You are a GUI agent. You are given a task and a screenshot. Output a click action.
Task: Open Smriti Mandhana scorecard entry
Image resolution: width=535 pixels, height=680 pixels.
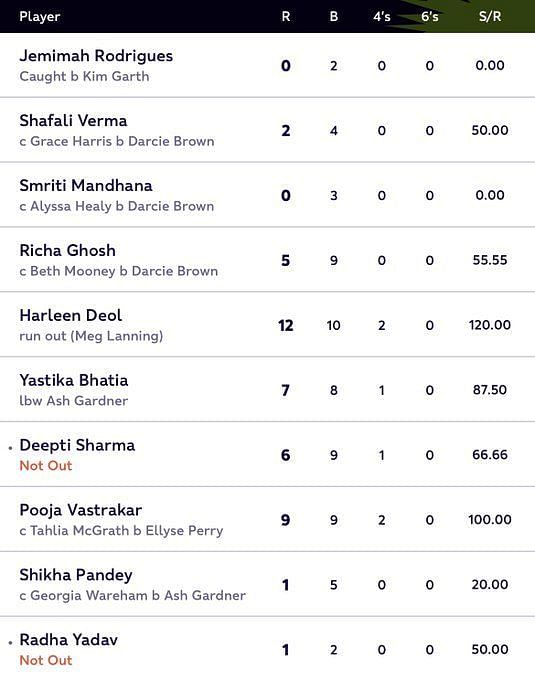(x=268, y=195)
